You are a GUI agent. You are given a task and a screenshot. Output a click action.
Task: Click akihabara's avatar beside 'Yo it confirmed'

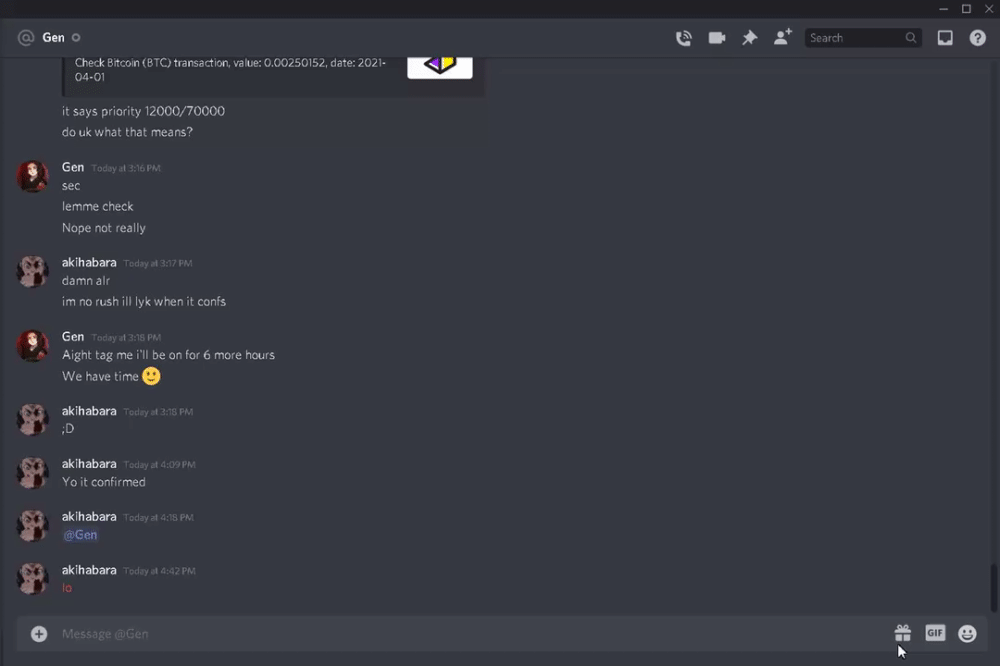(33, 473)
